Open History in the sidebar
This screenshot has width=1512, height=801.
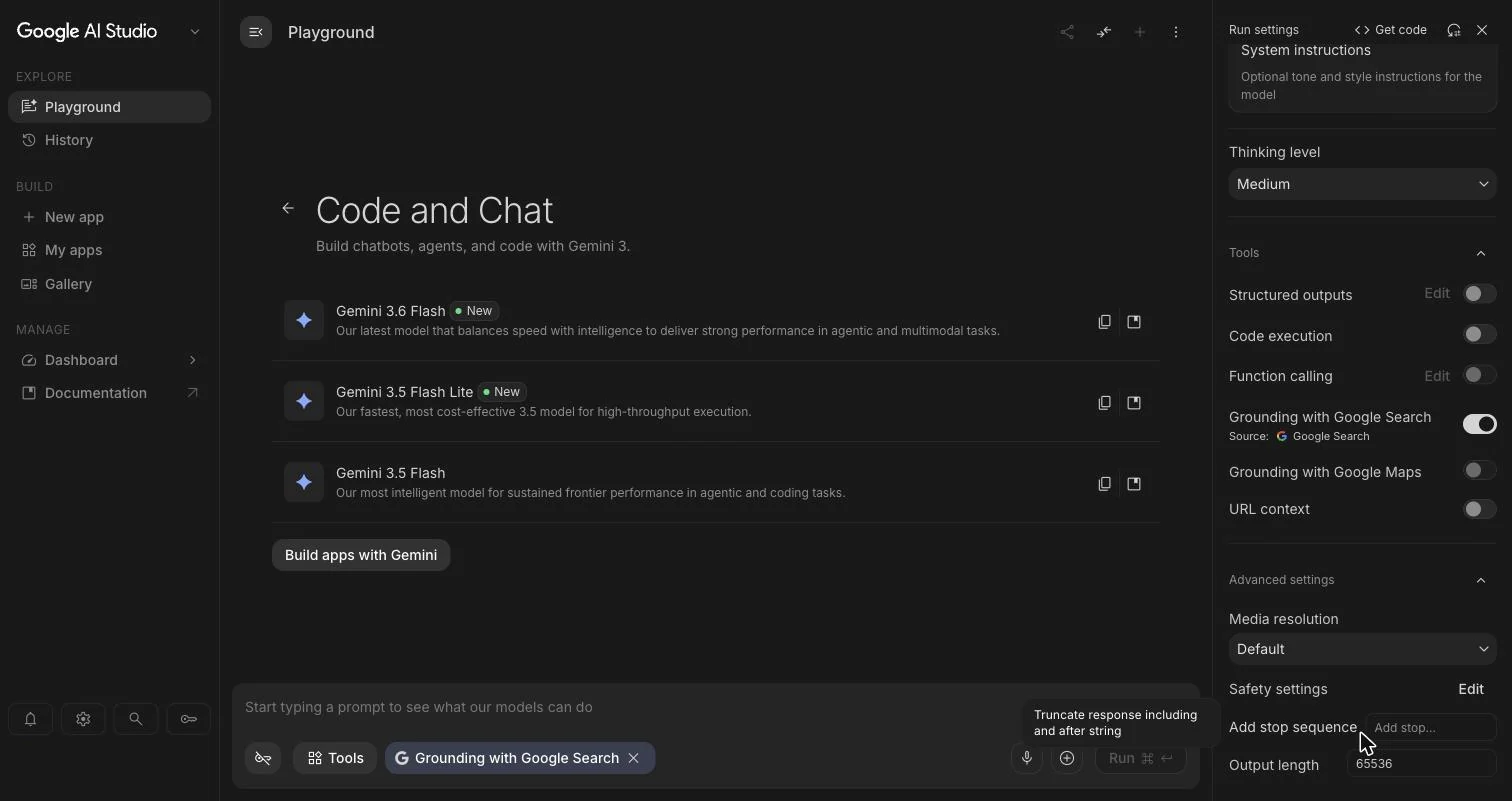109,140
